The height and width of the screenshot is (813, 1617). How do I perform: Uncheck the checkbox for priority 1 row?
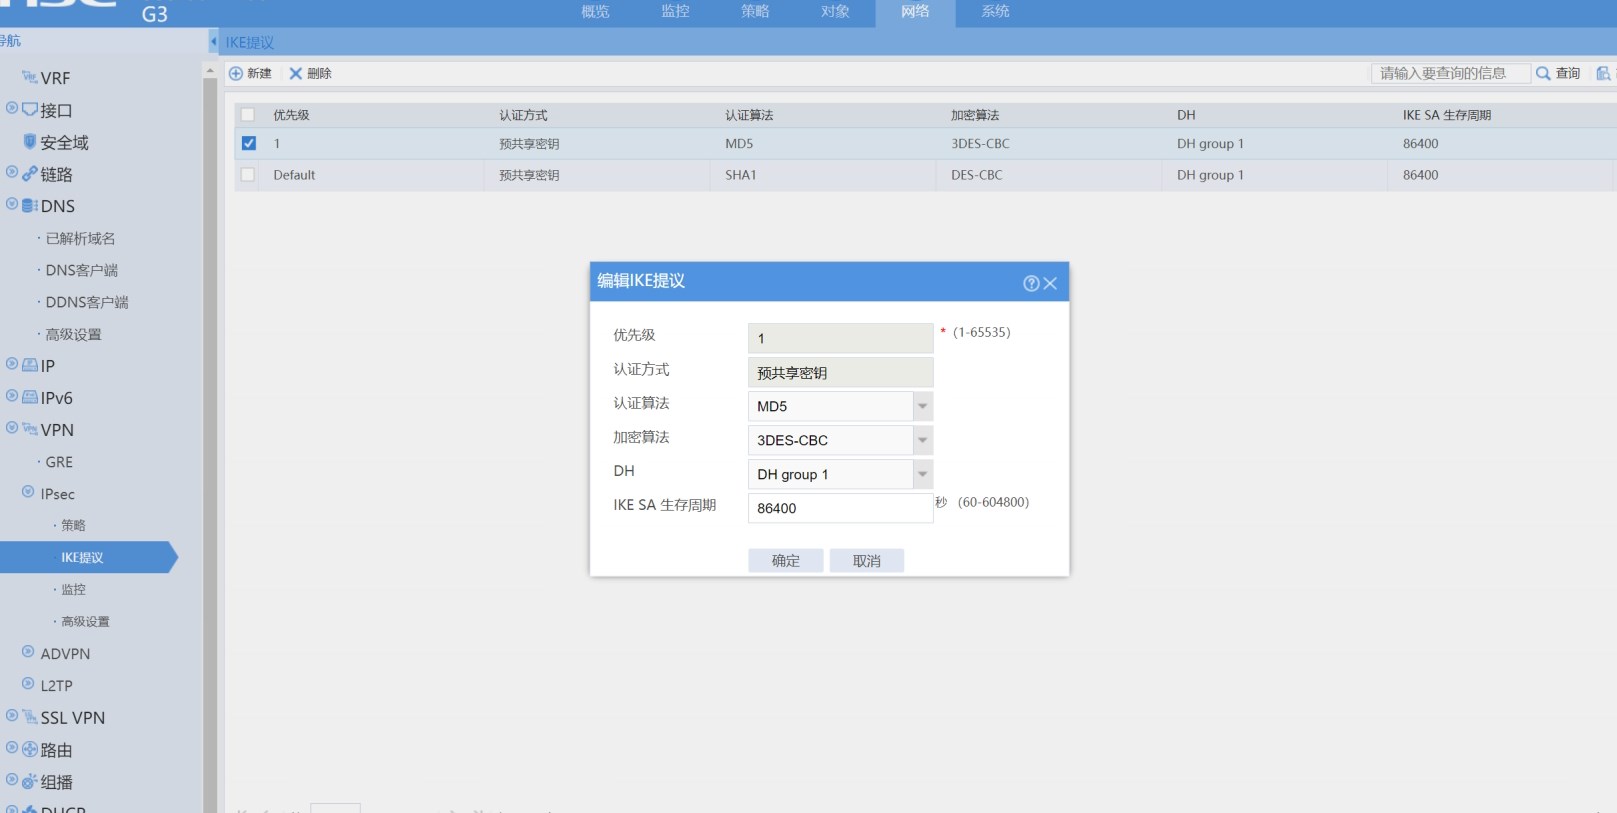click(x=249, y=143)
